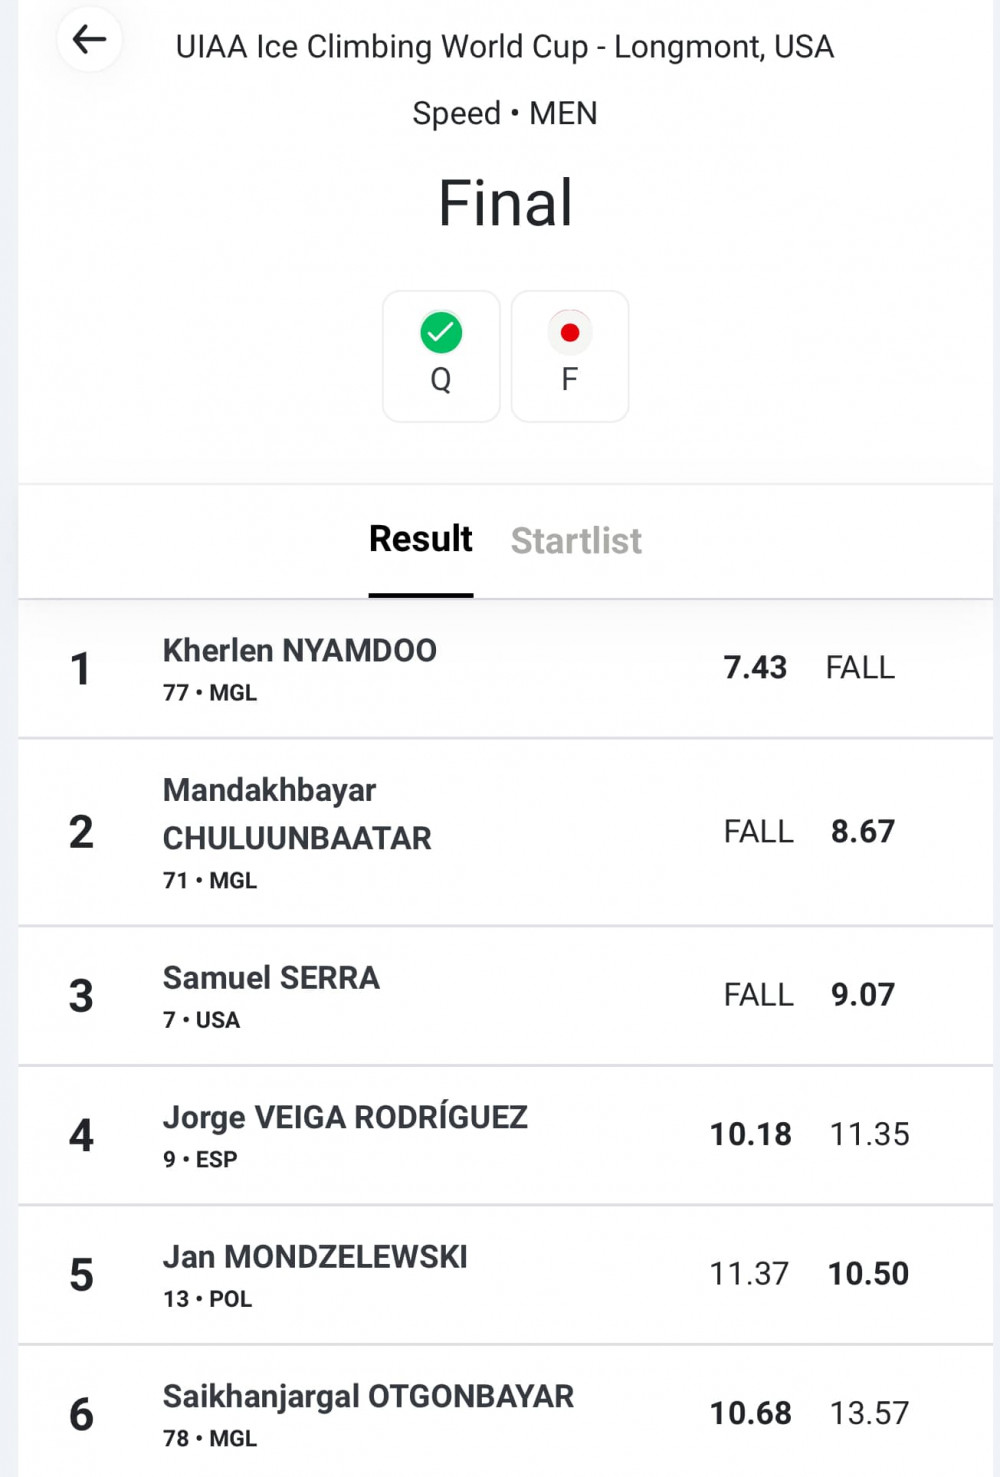Click the 8.67 time for second place
This screenshot has width=1000, height=1477.
(863, 831)
